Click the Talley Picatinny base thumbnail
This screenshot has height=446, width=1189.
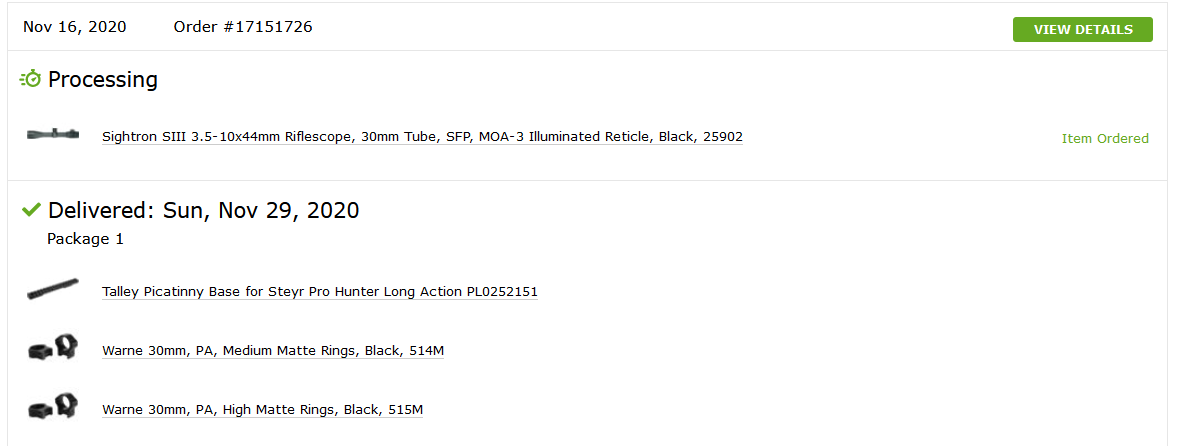(x=52, y=289)
